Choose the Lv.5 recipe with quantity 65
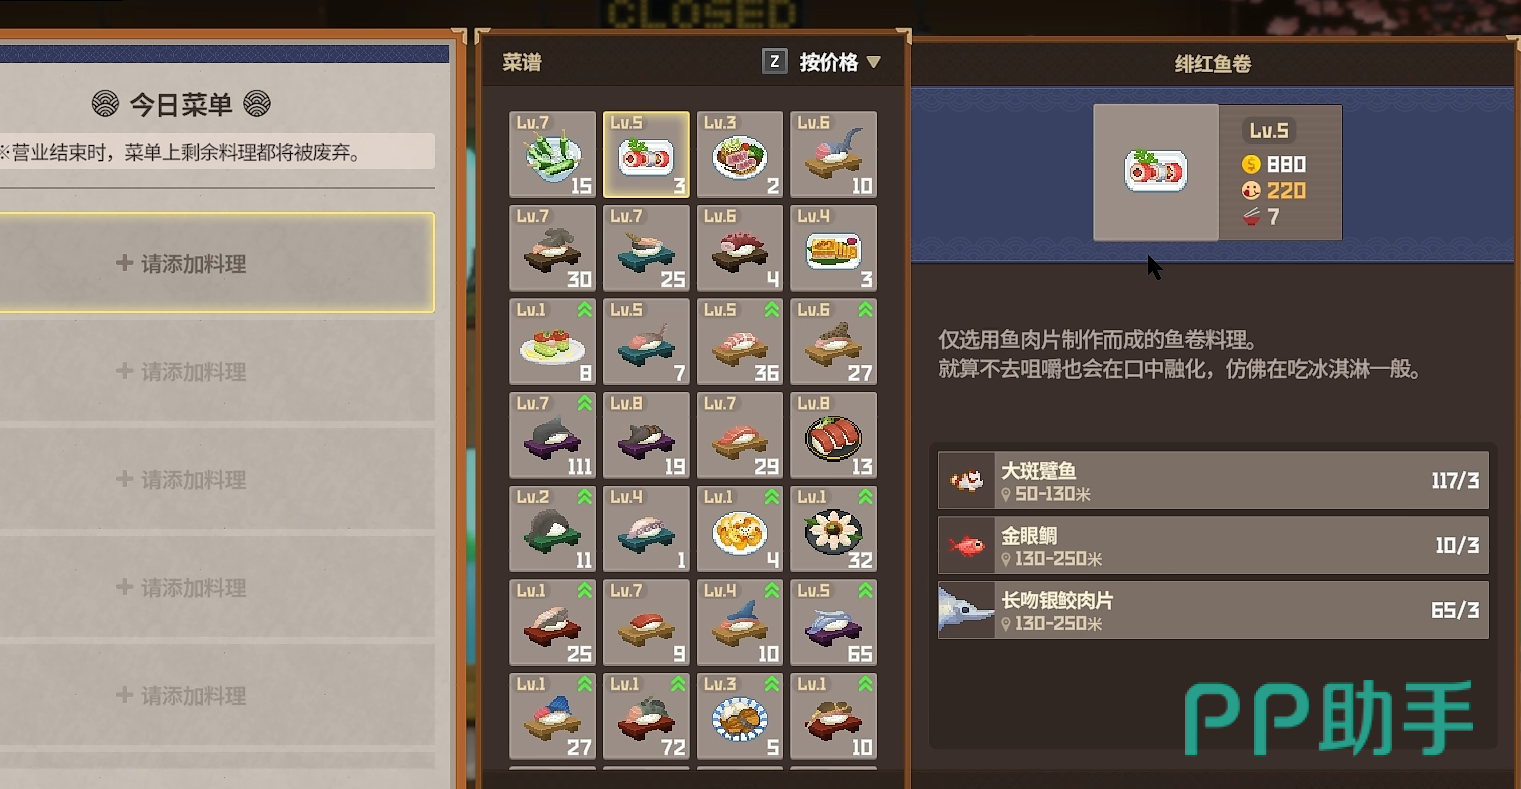The image size is (1521, 789). pos(833,622)
